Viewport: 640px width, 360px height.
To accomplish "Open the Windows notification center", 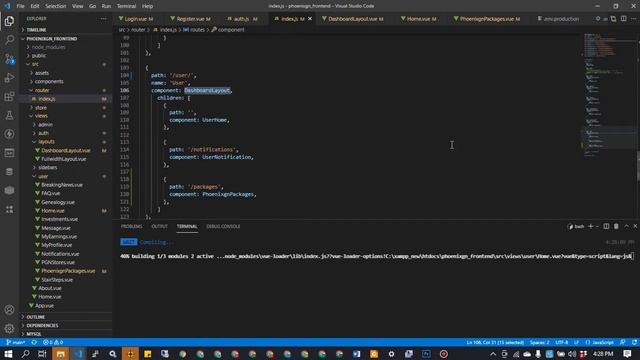I will tap(627, 353).
